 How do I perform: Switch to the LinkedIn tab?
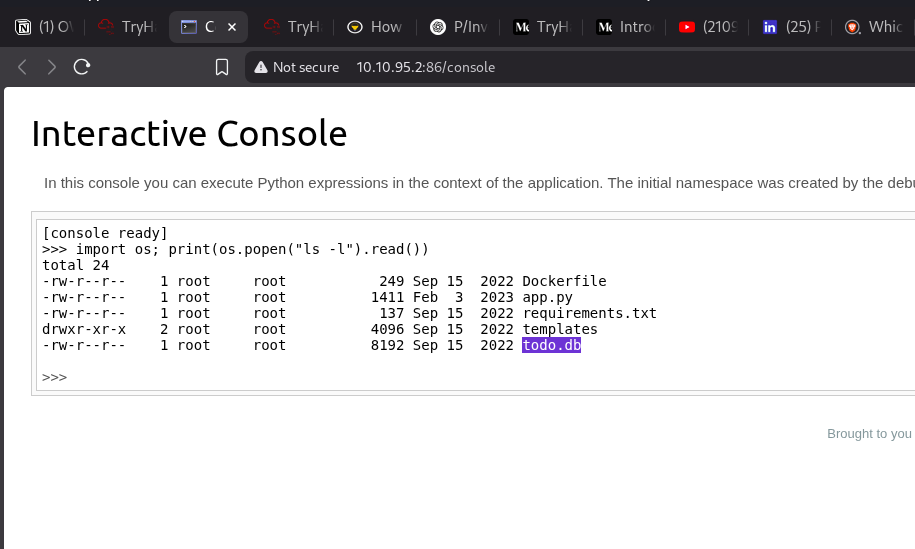pyautogui.click(x=790, y=27)
